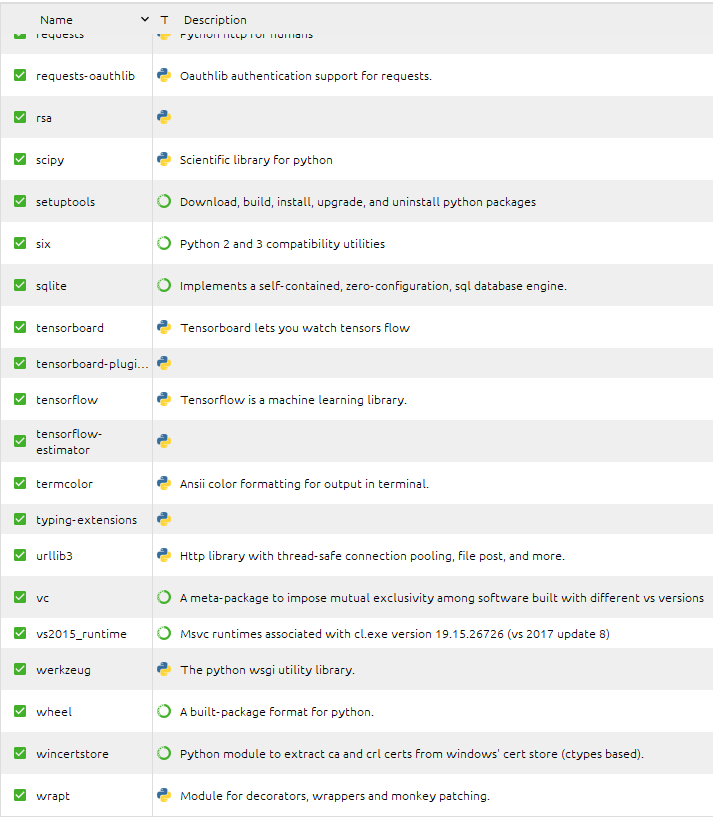Uncheck the sqlite package checkbox
This screenshot has height=817, width=713.
[x=20, y=286]
